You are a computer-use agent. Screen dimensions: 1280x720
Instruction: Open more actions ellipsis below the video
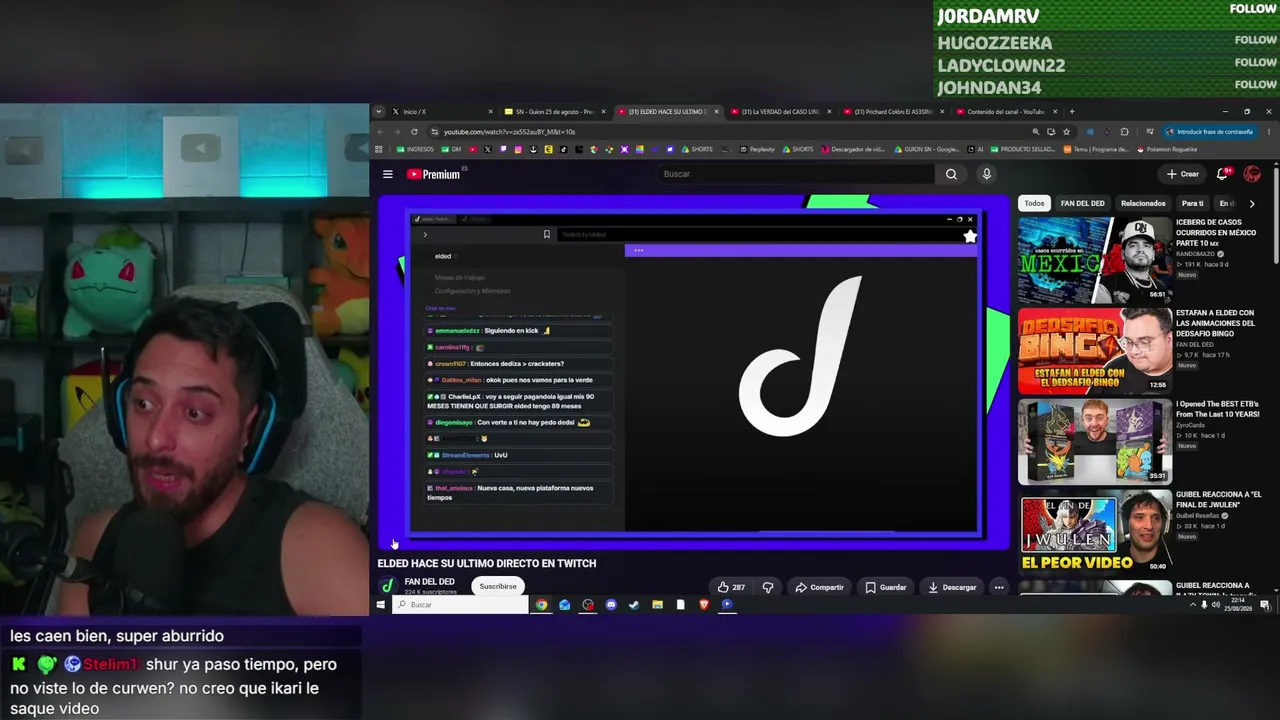coord(999,587)
